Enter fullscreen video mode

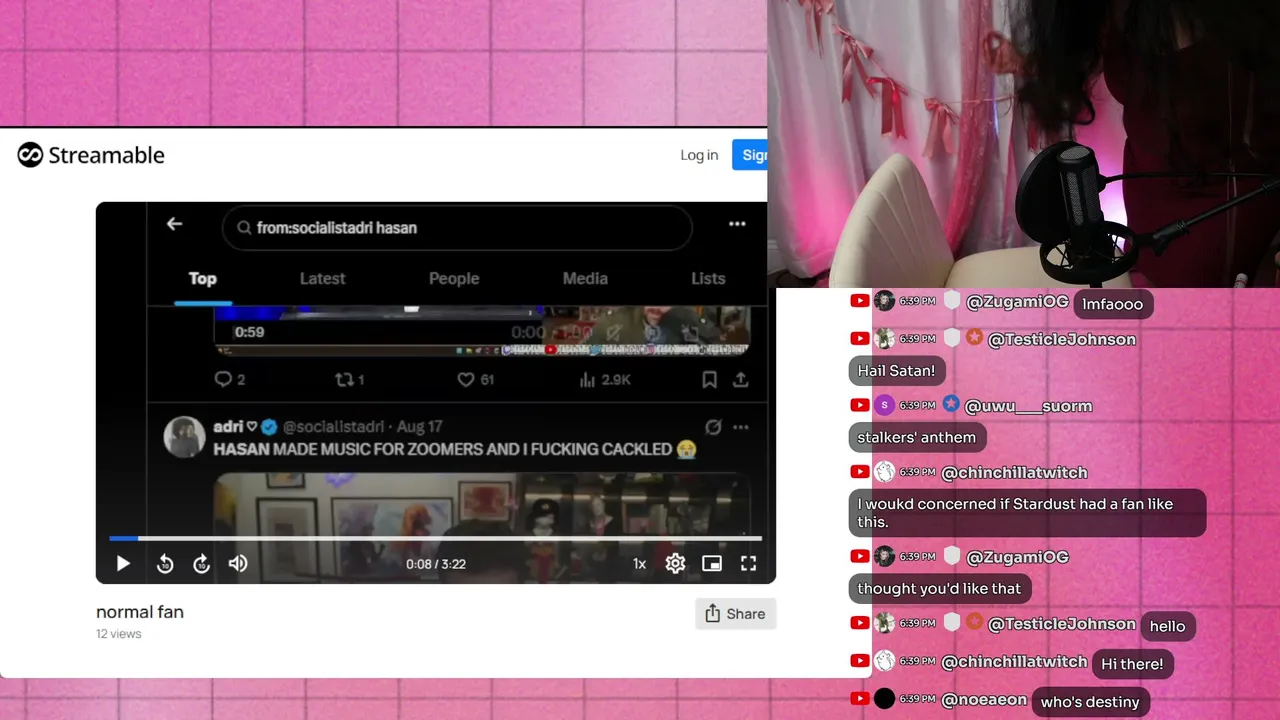coord(748,564)
